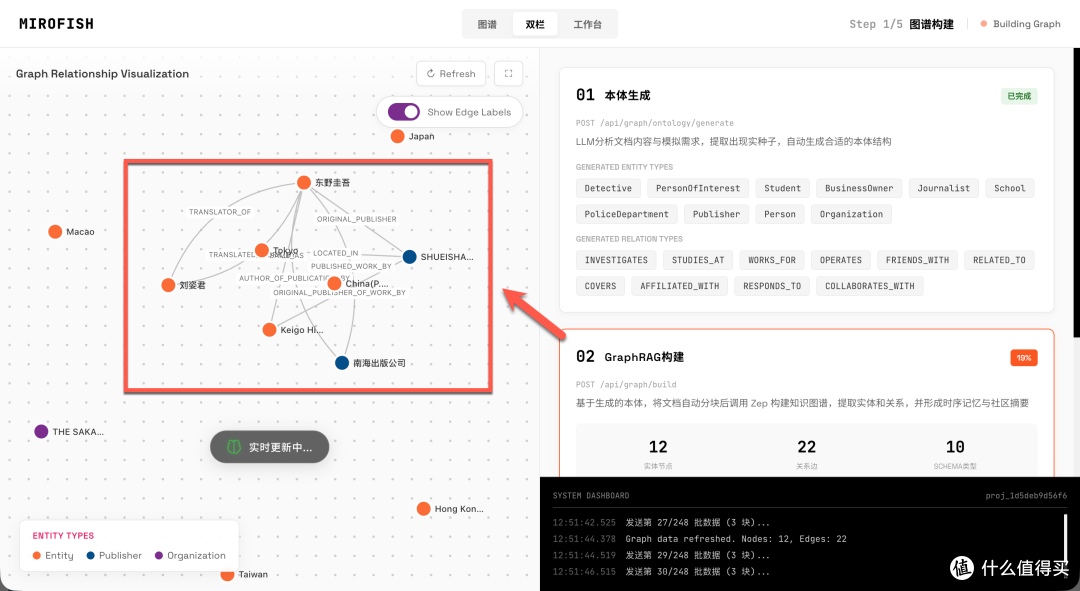The width and height of the screenshot is (1080, 591).
Task: Click the 已完成 status badge
Action: 1019,96
